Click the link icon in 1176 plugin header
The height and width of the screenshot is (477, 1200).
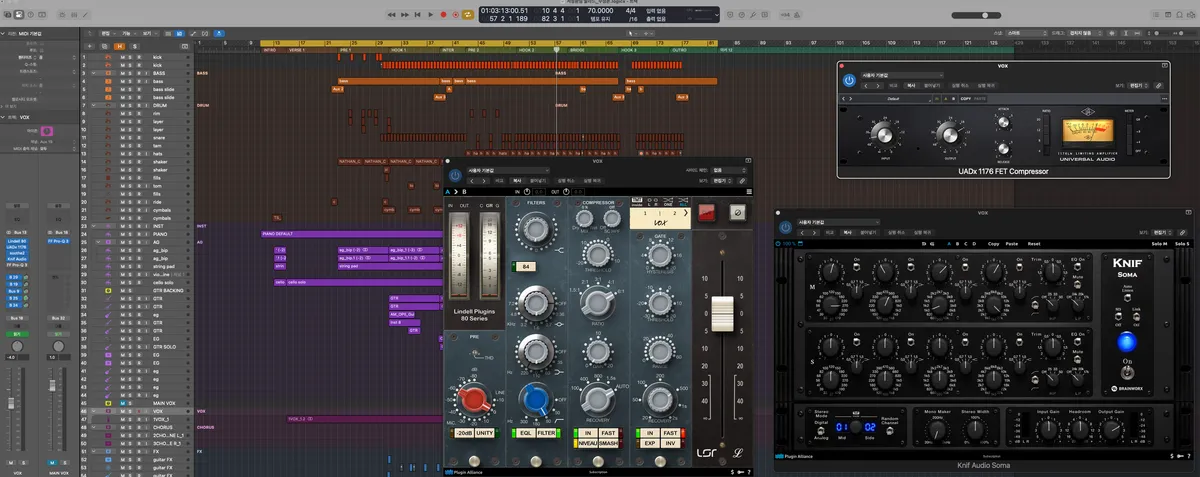pyautogui.click(x=1160, y=86)
